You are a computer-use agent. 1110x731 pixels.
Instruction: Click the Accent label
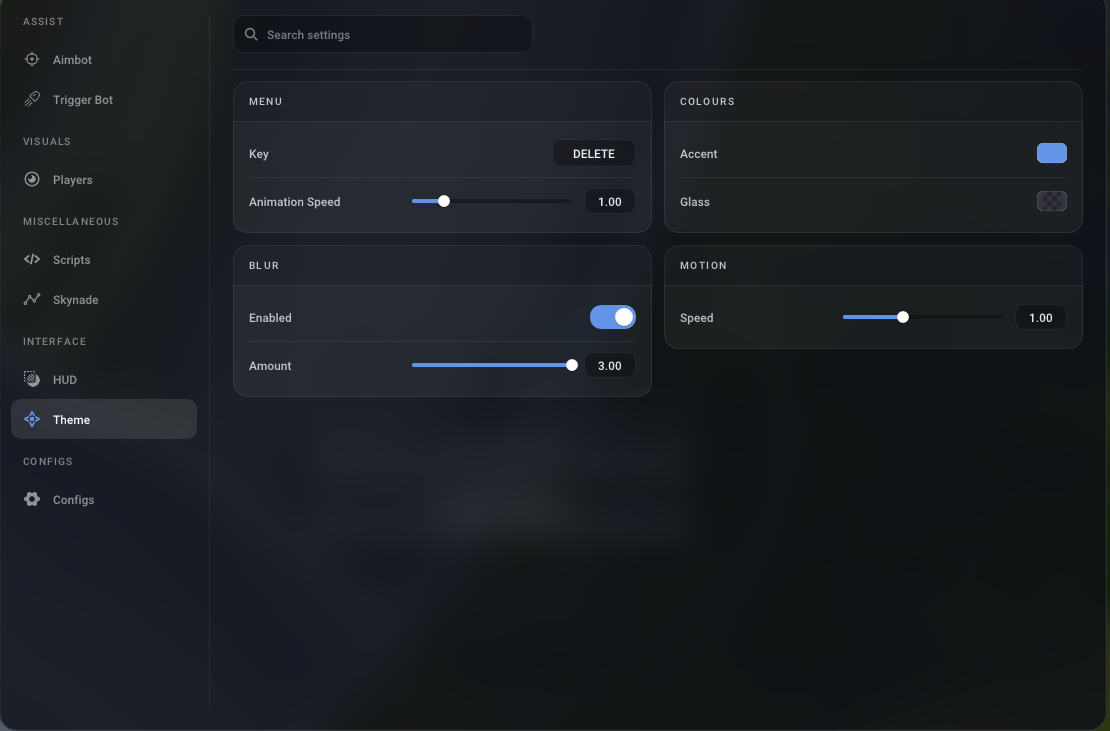[698, 154]
